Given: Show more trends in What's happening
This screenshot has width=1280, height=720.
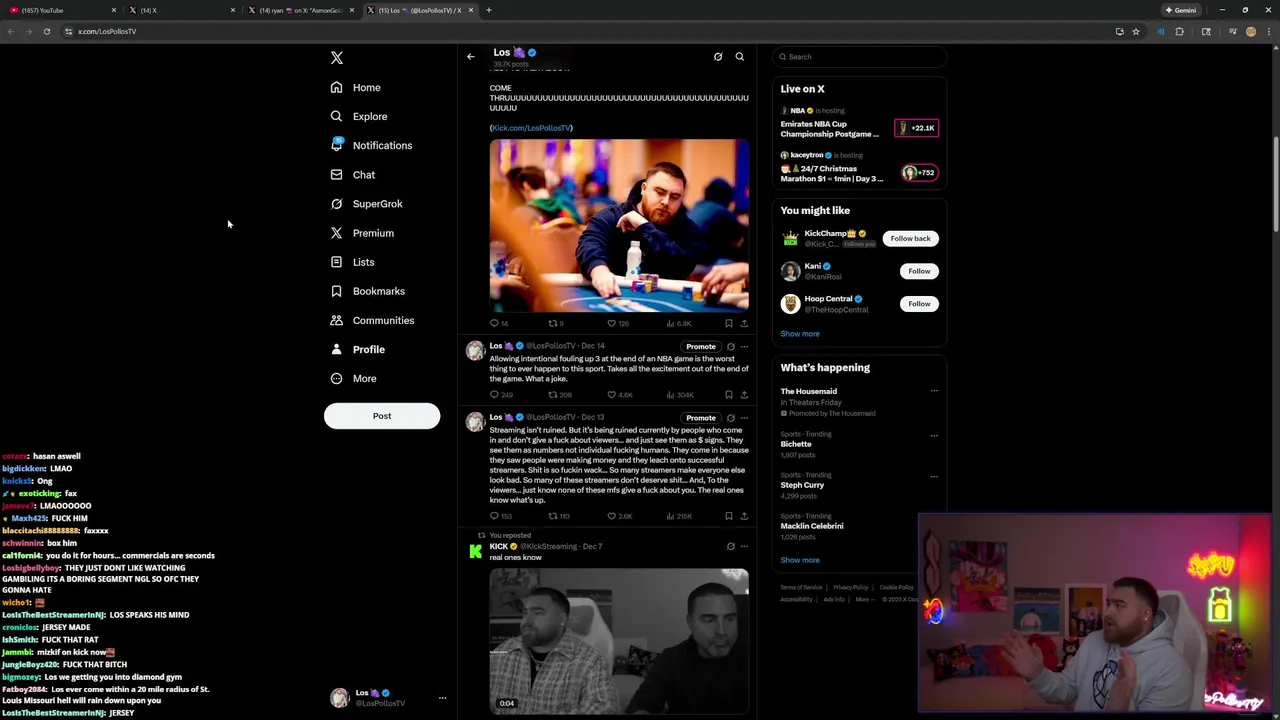Looking at the screenshot, I should click(x=800, y=560).
